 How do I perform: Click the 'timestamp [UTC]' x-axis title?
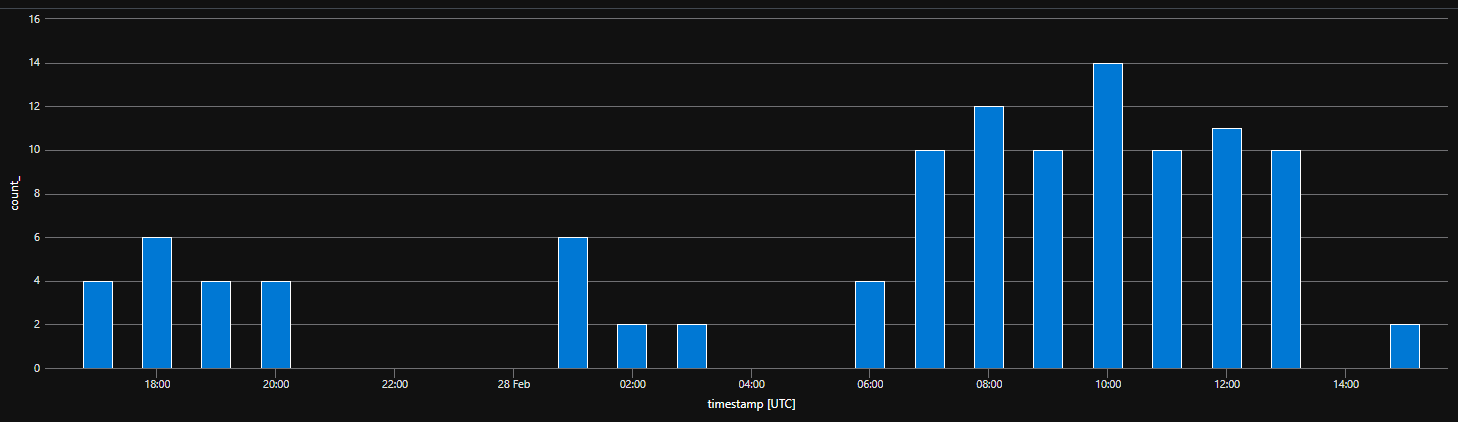(x=752, y=405)
